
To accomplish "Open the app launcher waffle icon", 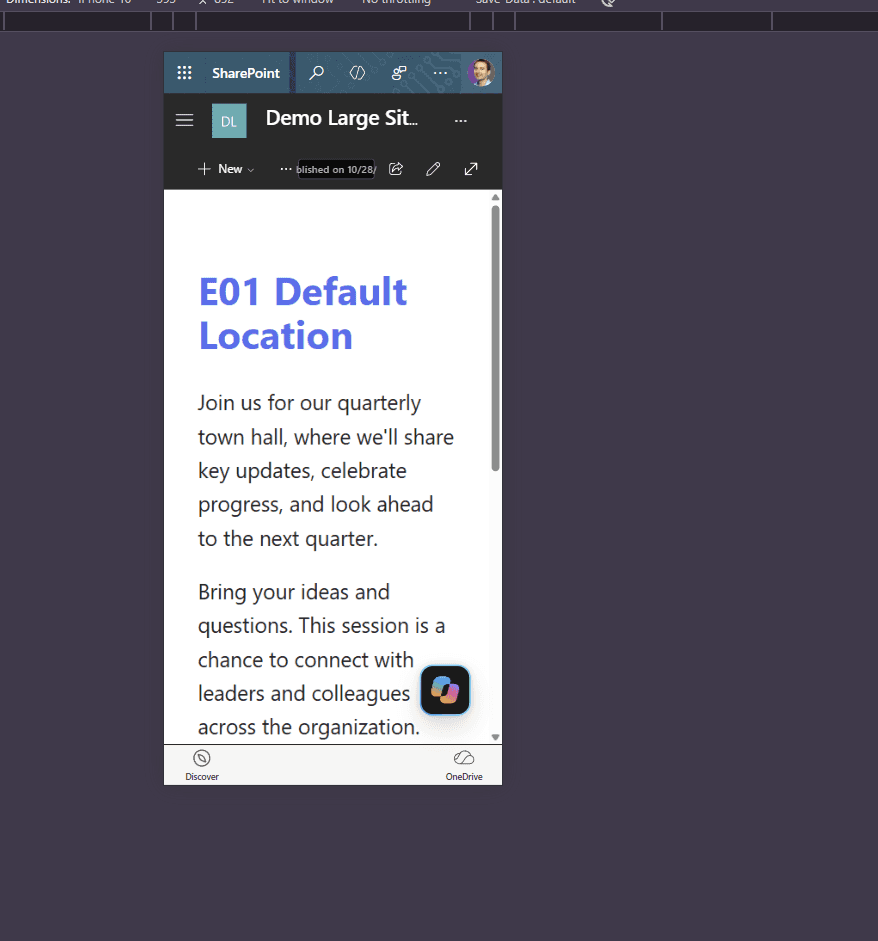I will coord(184,73).
